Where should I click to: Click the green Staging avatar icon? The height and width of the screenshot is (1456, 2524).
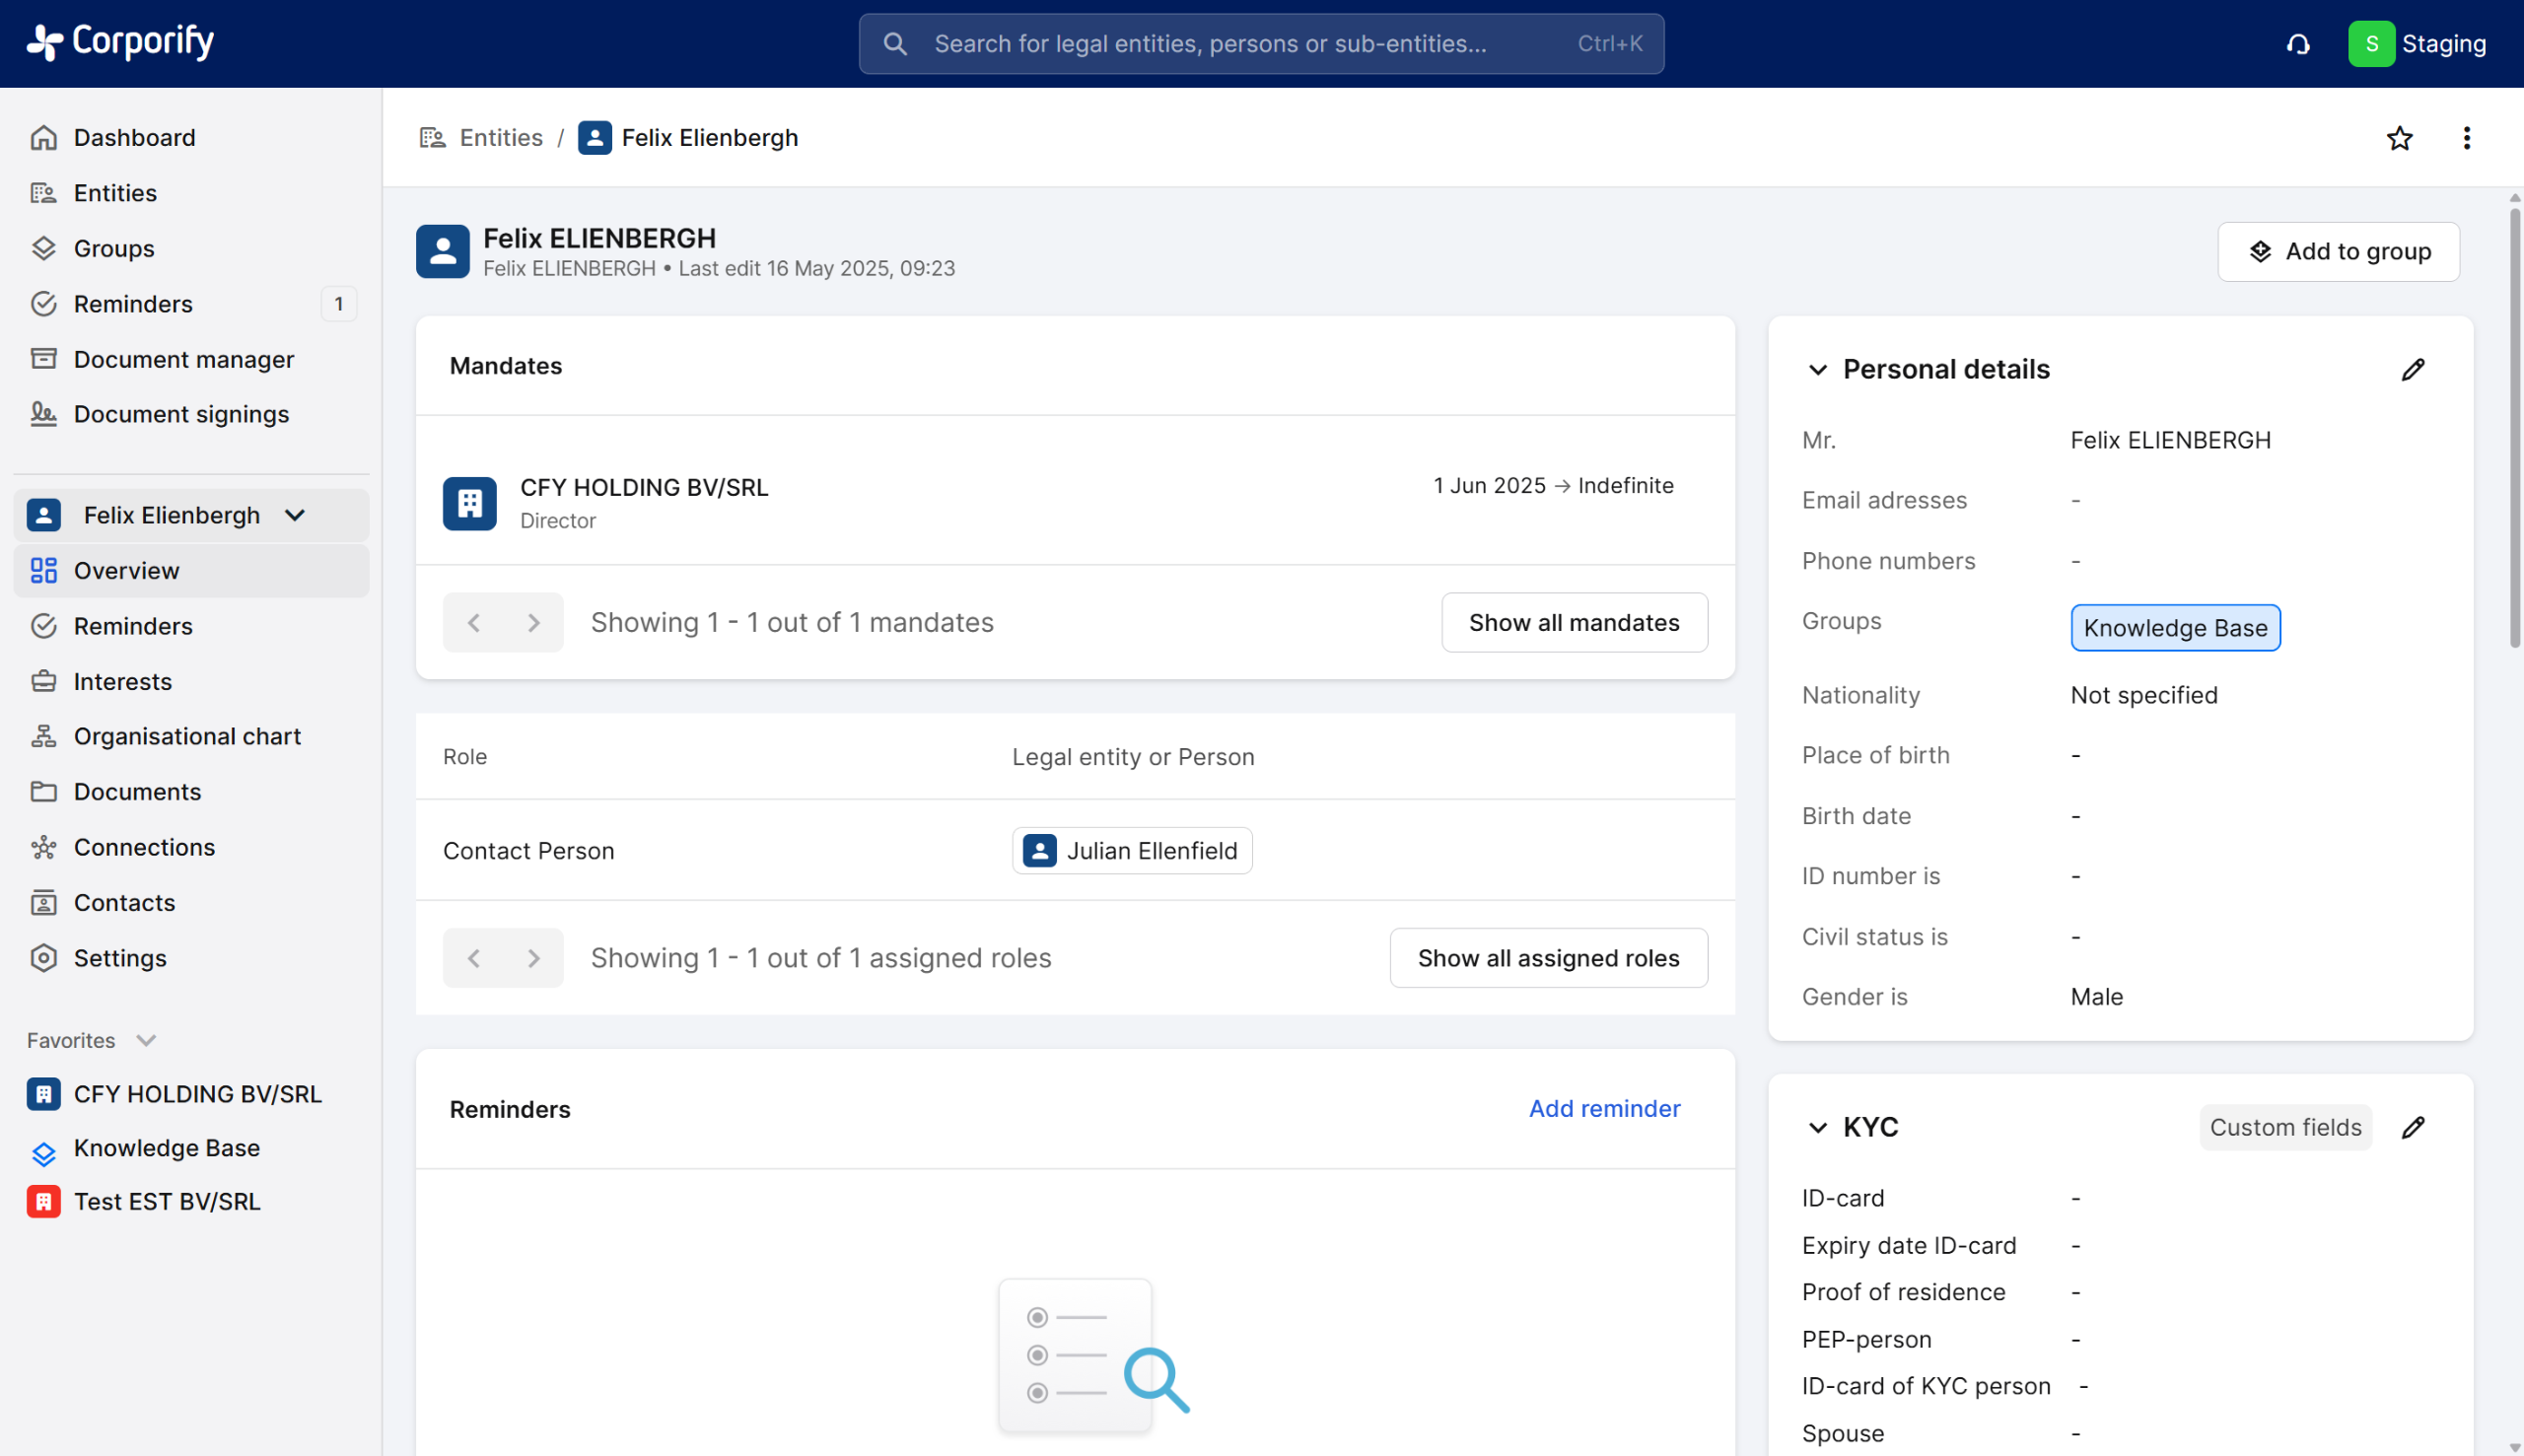click(x=2370, y=44)
